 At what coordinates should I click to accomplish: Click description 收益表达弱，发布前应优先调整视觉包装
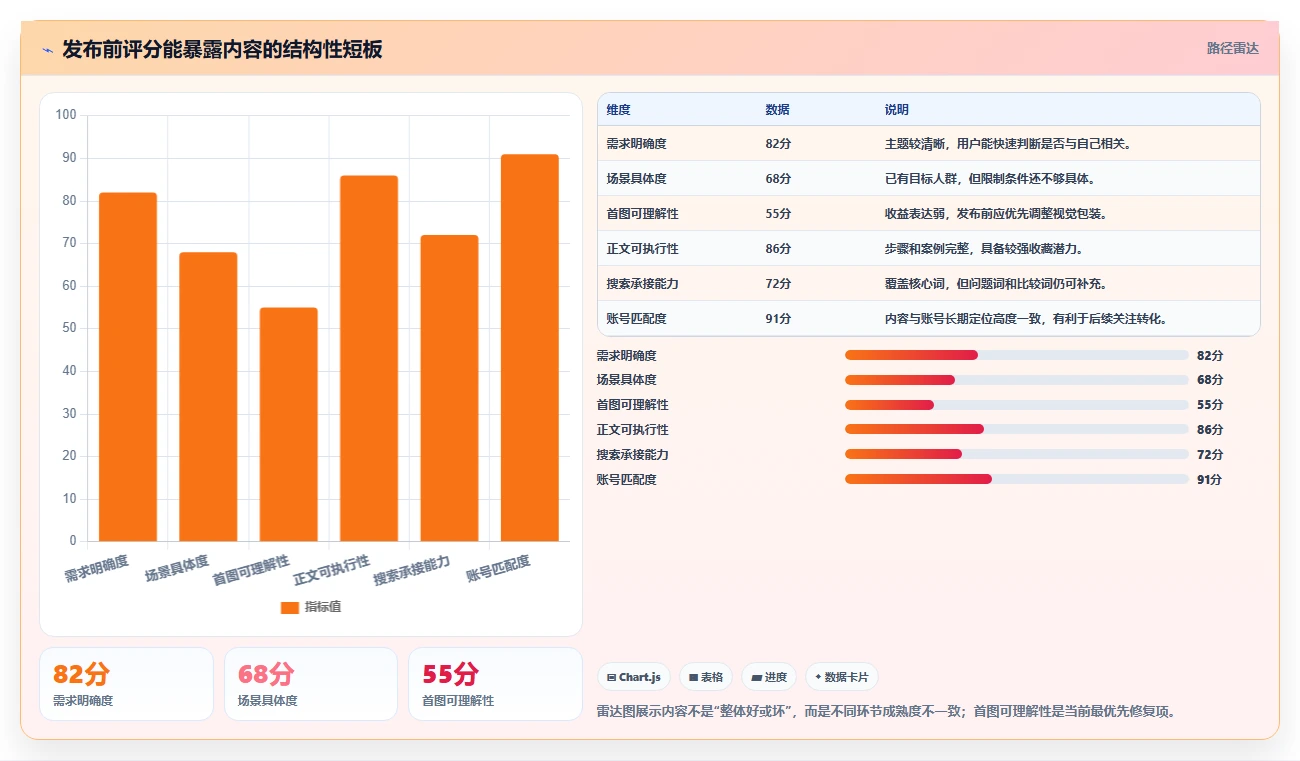(996, 214)
